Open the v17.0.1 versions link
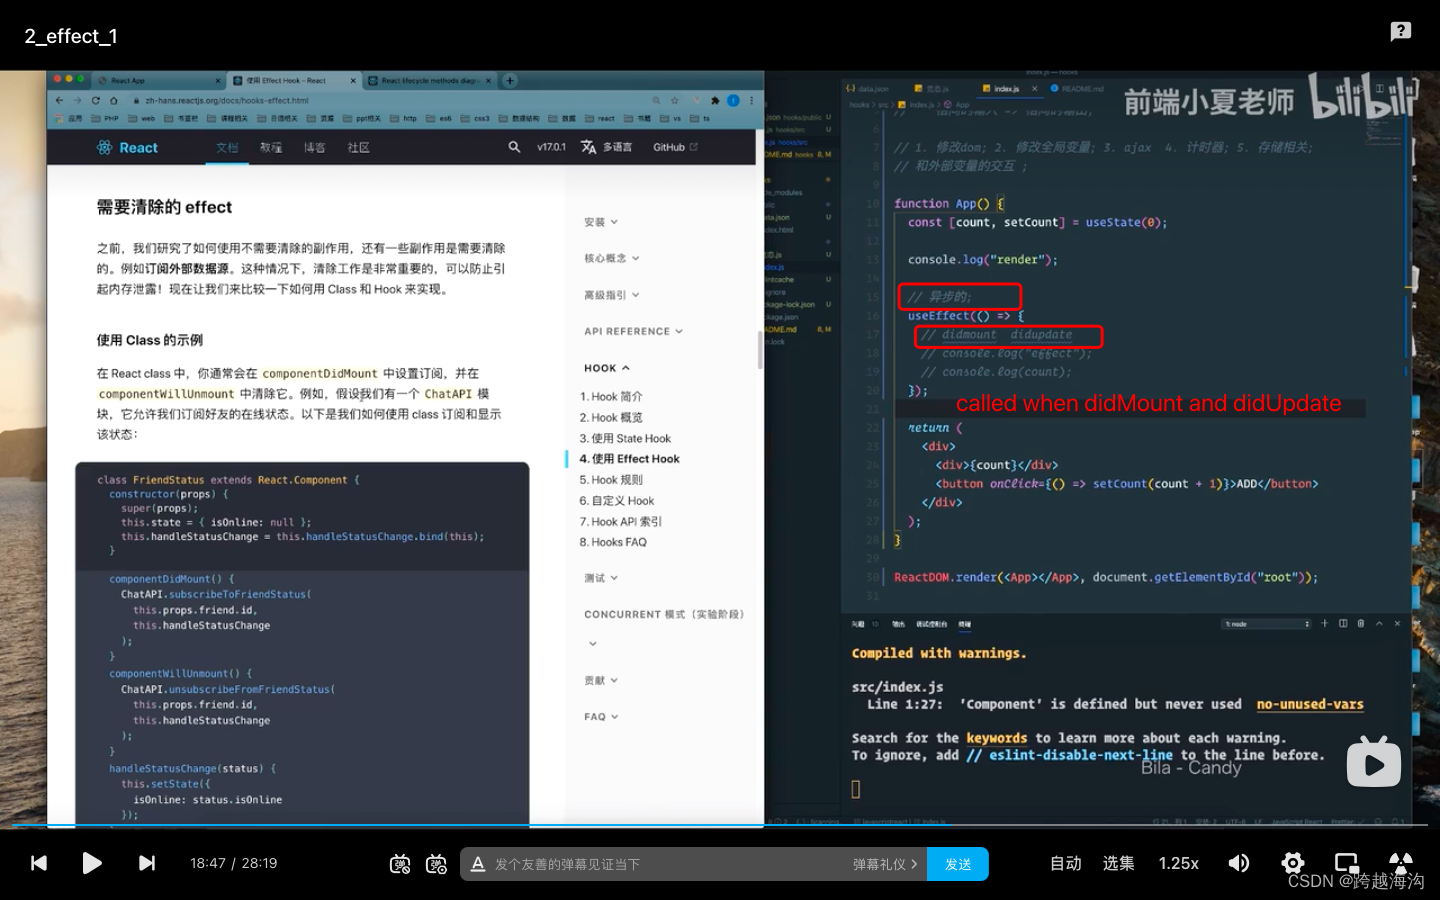Viewport: 1440px width, 900px height. tap(551, 147)
